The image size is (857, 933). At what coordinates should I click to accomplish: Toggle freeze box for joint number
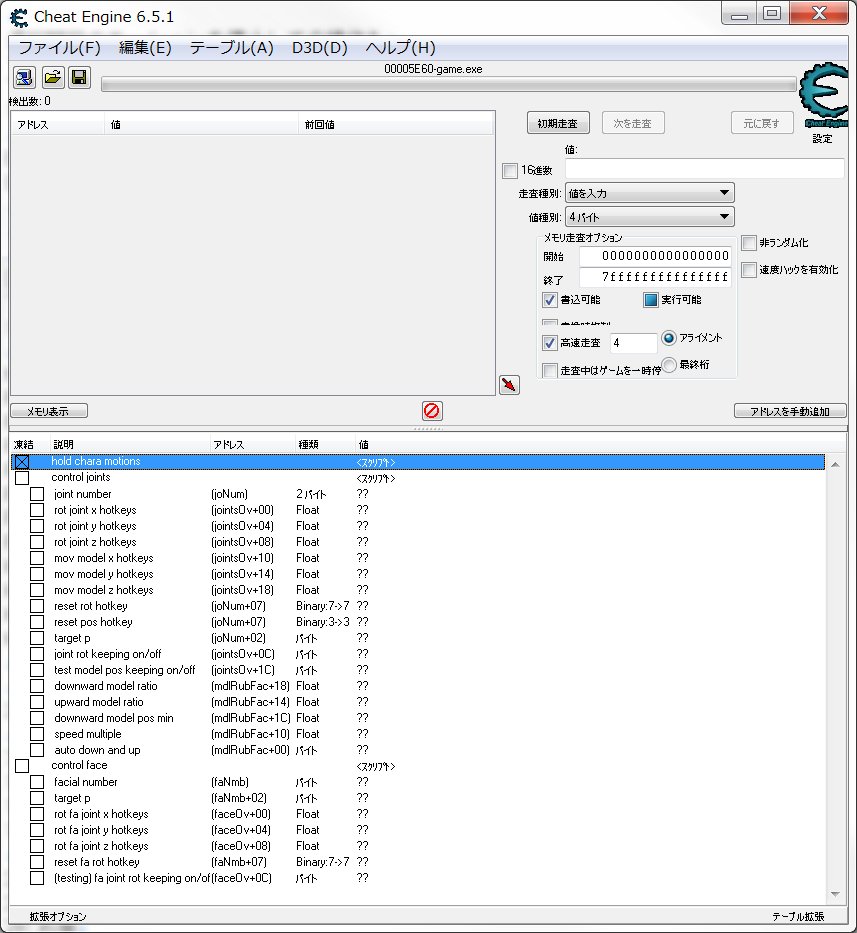pos(37,494)
